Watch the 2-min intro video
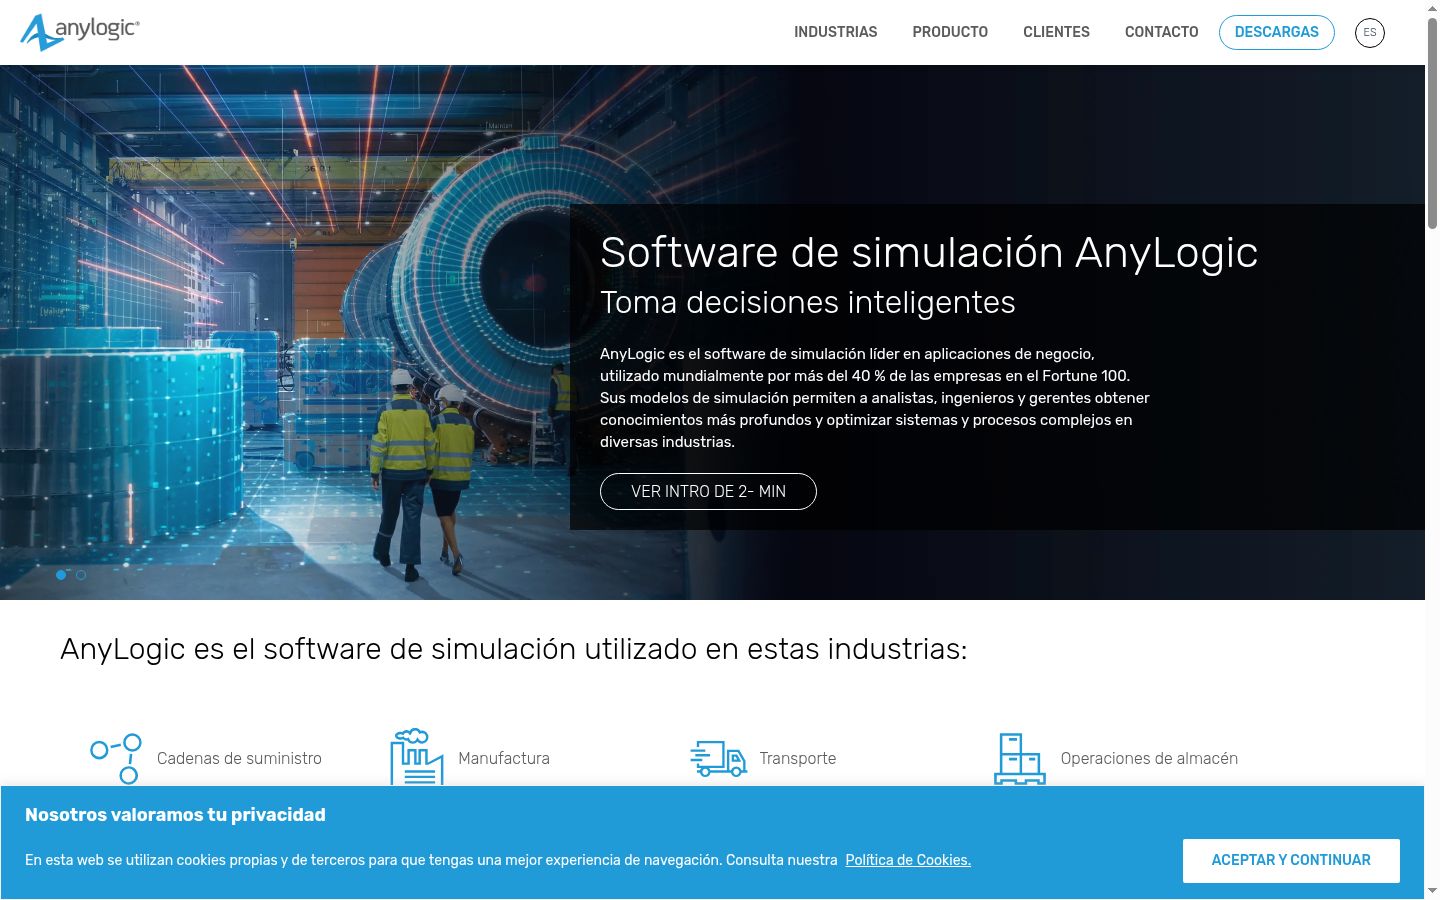Image resolution: width=1440 pixels, height=900 pixels. pyautogui.click(x=708, y=491)
